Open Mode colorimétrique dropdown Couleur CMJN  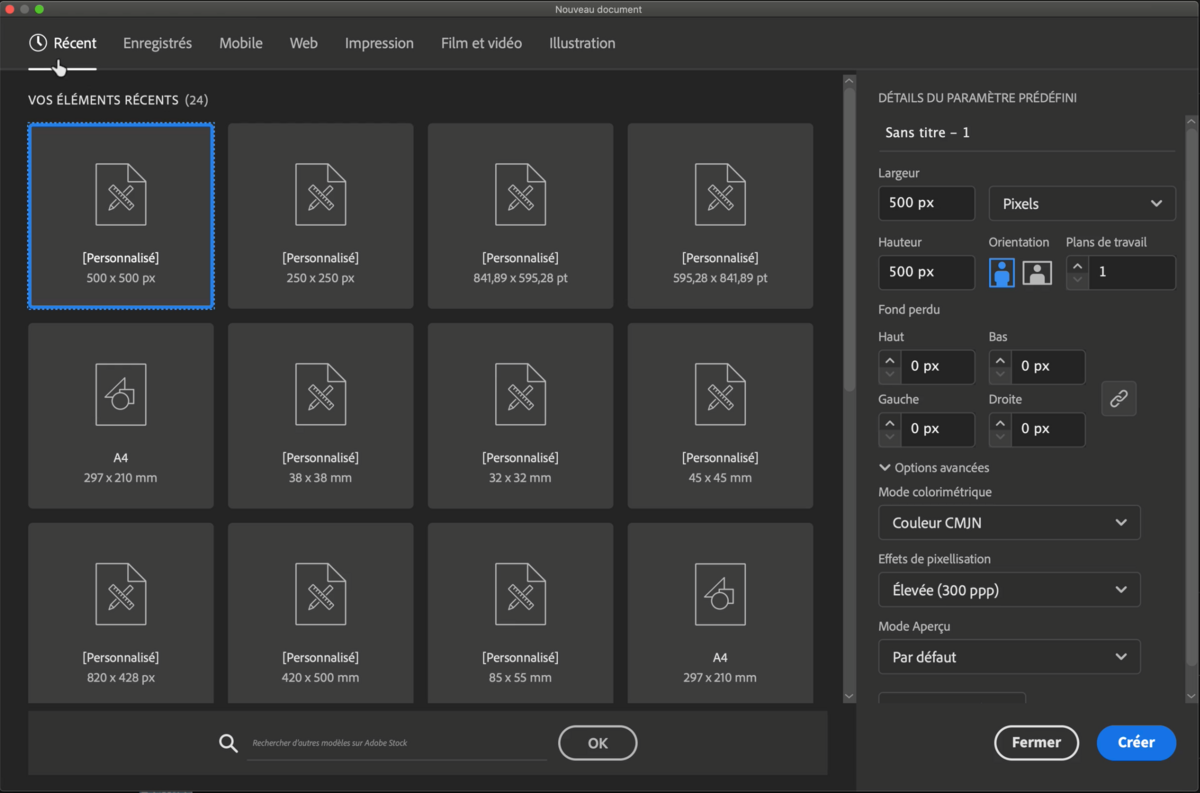pyautogui.click(x=1009, y=523)
